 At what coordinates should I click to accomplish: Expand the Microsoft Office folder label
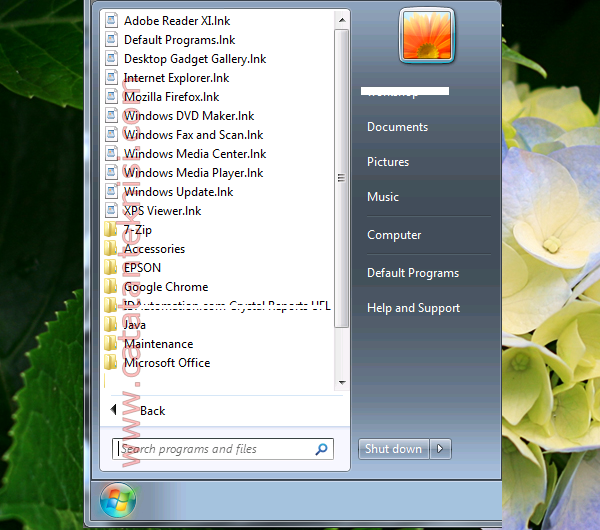pyautogui.click(x=167, y=363)
